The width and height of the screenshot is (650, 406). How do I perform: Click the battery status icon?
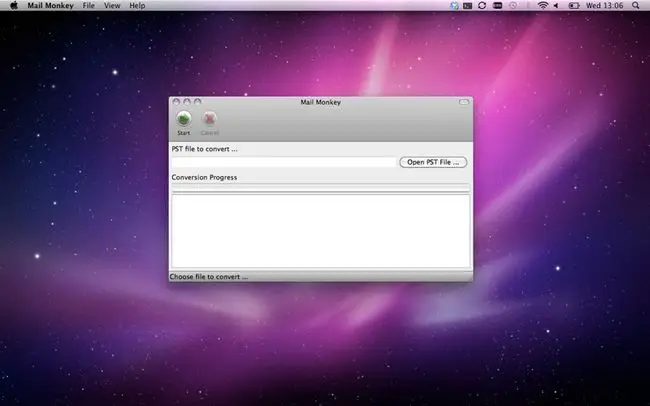click(574, 5)
